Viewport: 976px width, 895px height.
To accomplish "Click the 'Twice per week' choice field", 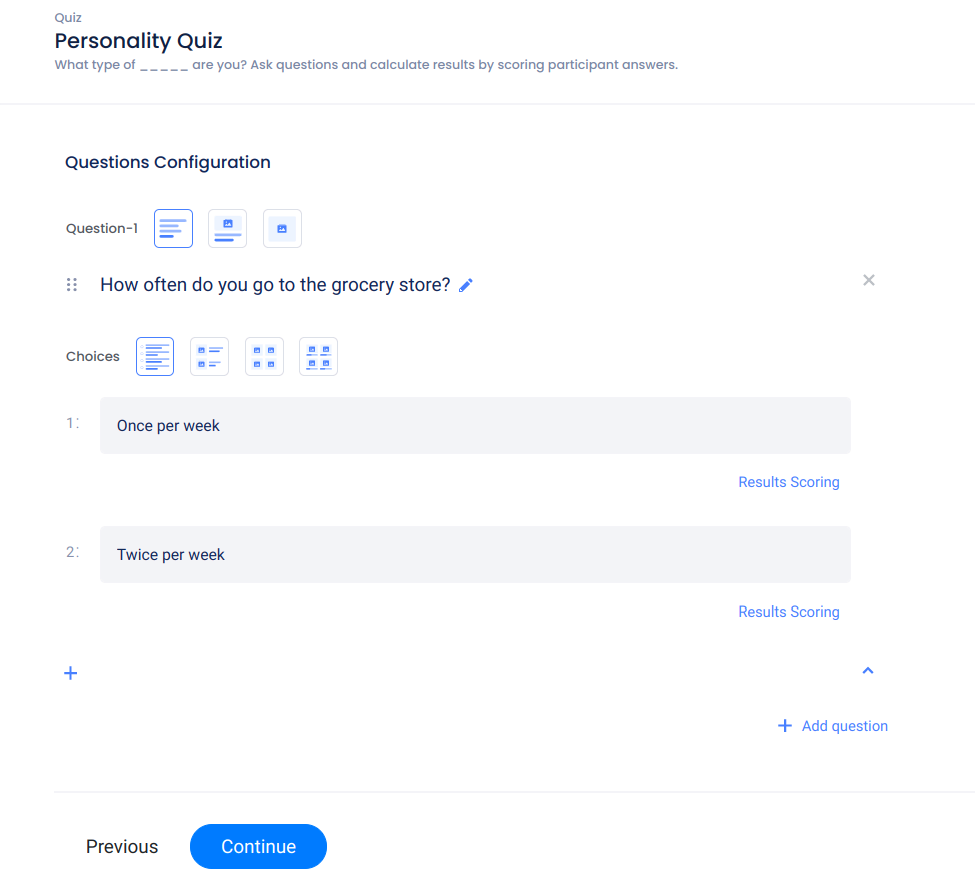I will tap(475, 554).
